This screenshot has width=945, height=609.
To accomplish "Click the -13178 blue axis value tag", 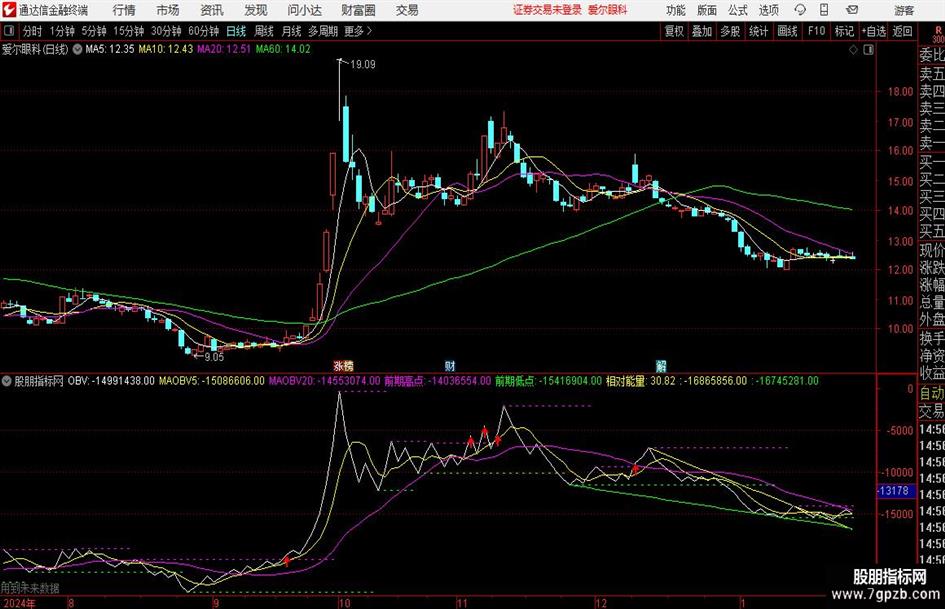I will (894, 491).
